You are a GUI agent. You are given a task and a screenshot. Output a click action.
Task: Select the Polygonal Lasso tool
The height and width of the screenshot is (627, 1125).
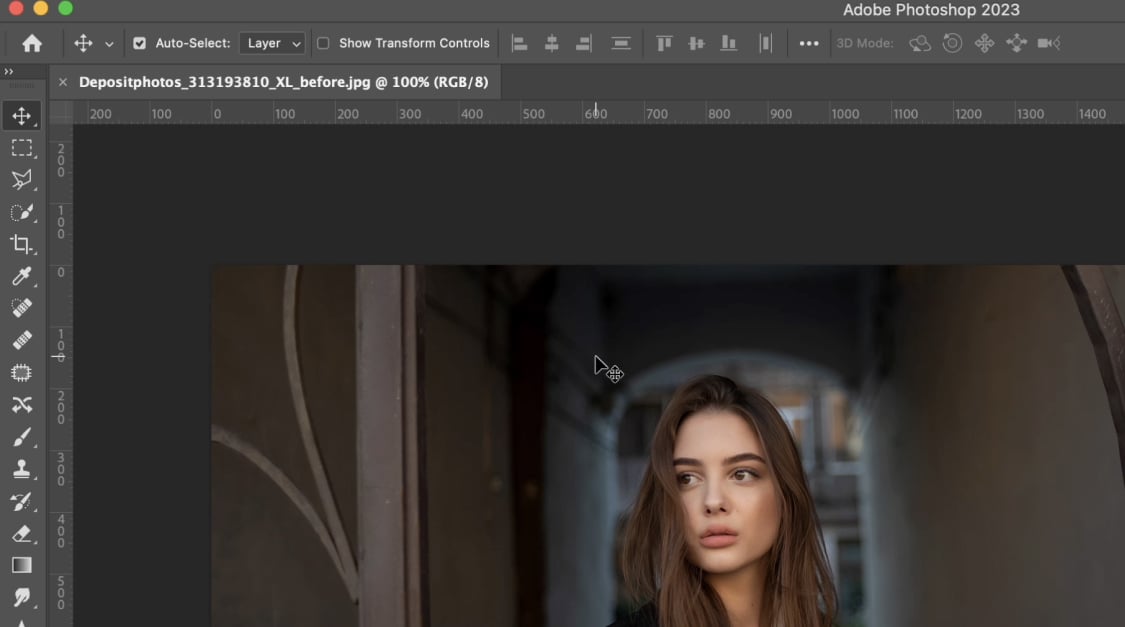pyautogui.click(x=22, y=180)
